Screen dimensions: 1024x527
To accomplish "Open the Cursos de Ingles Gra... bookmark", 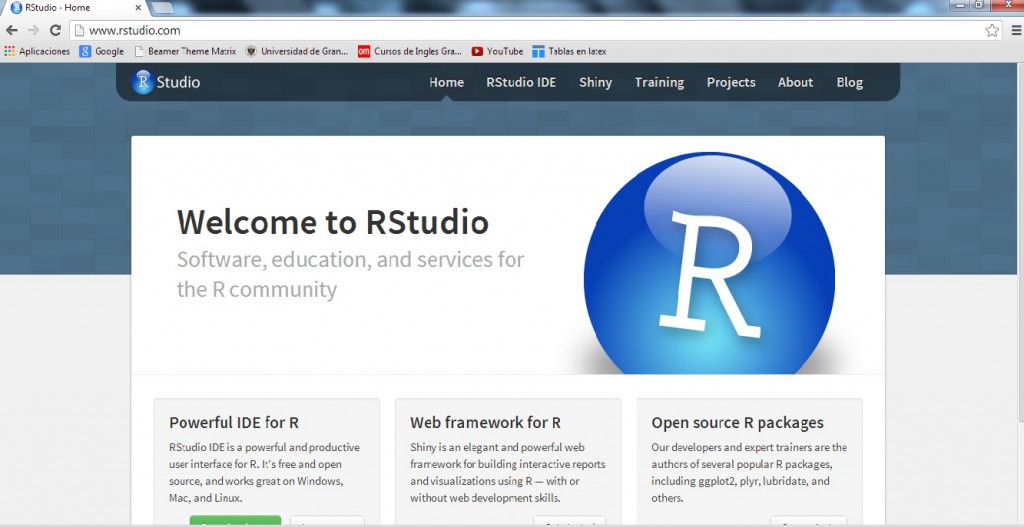I will point(409,51).
